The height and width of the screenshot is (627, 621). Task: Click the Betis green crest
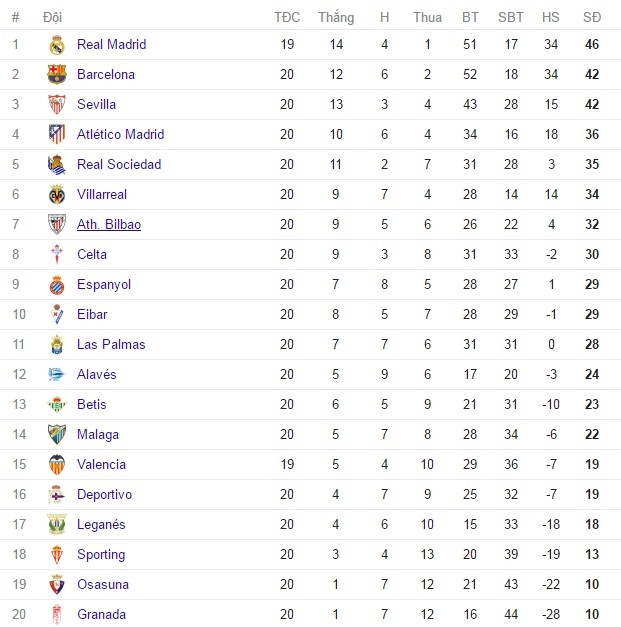coord(57,404)
